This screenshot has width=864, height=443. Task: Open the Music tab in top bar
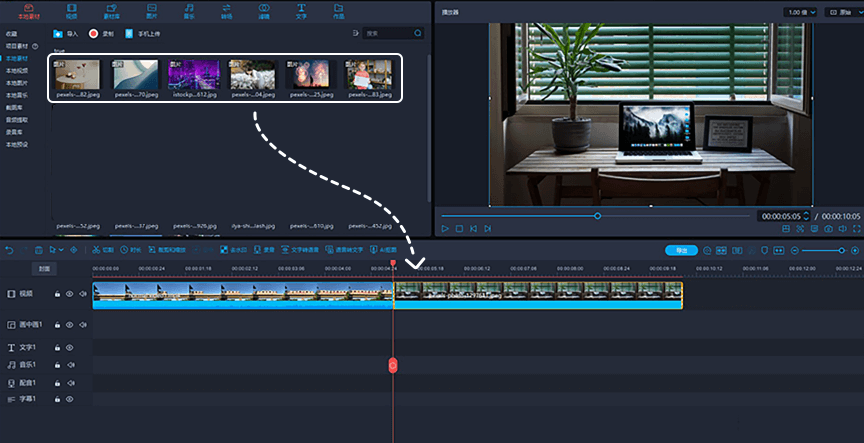pyautogui.click(x=189, y=11)
